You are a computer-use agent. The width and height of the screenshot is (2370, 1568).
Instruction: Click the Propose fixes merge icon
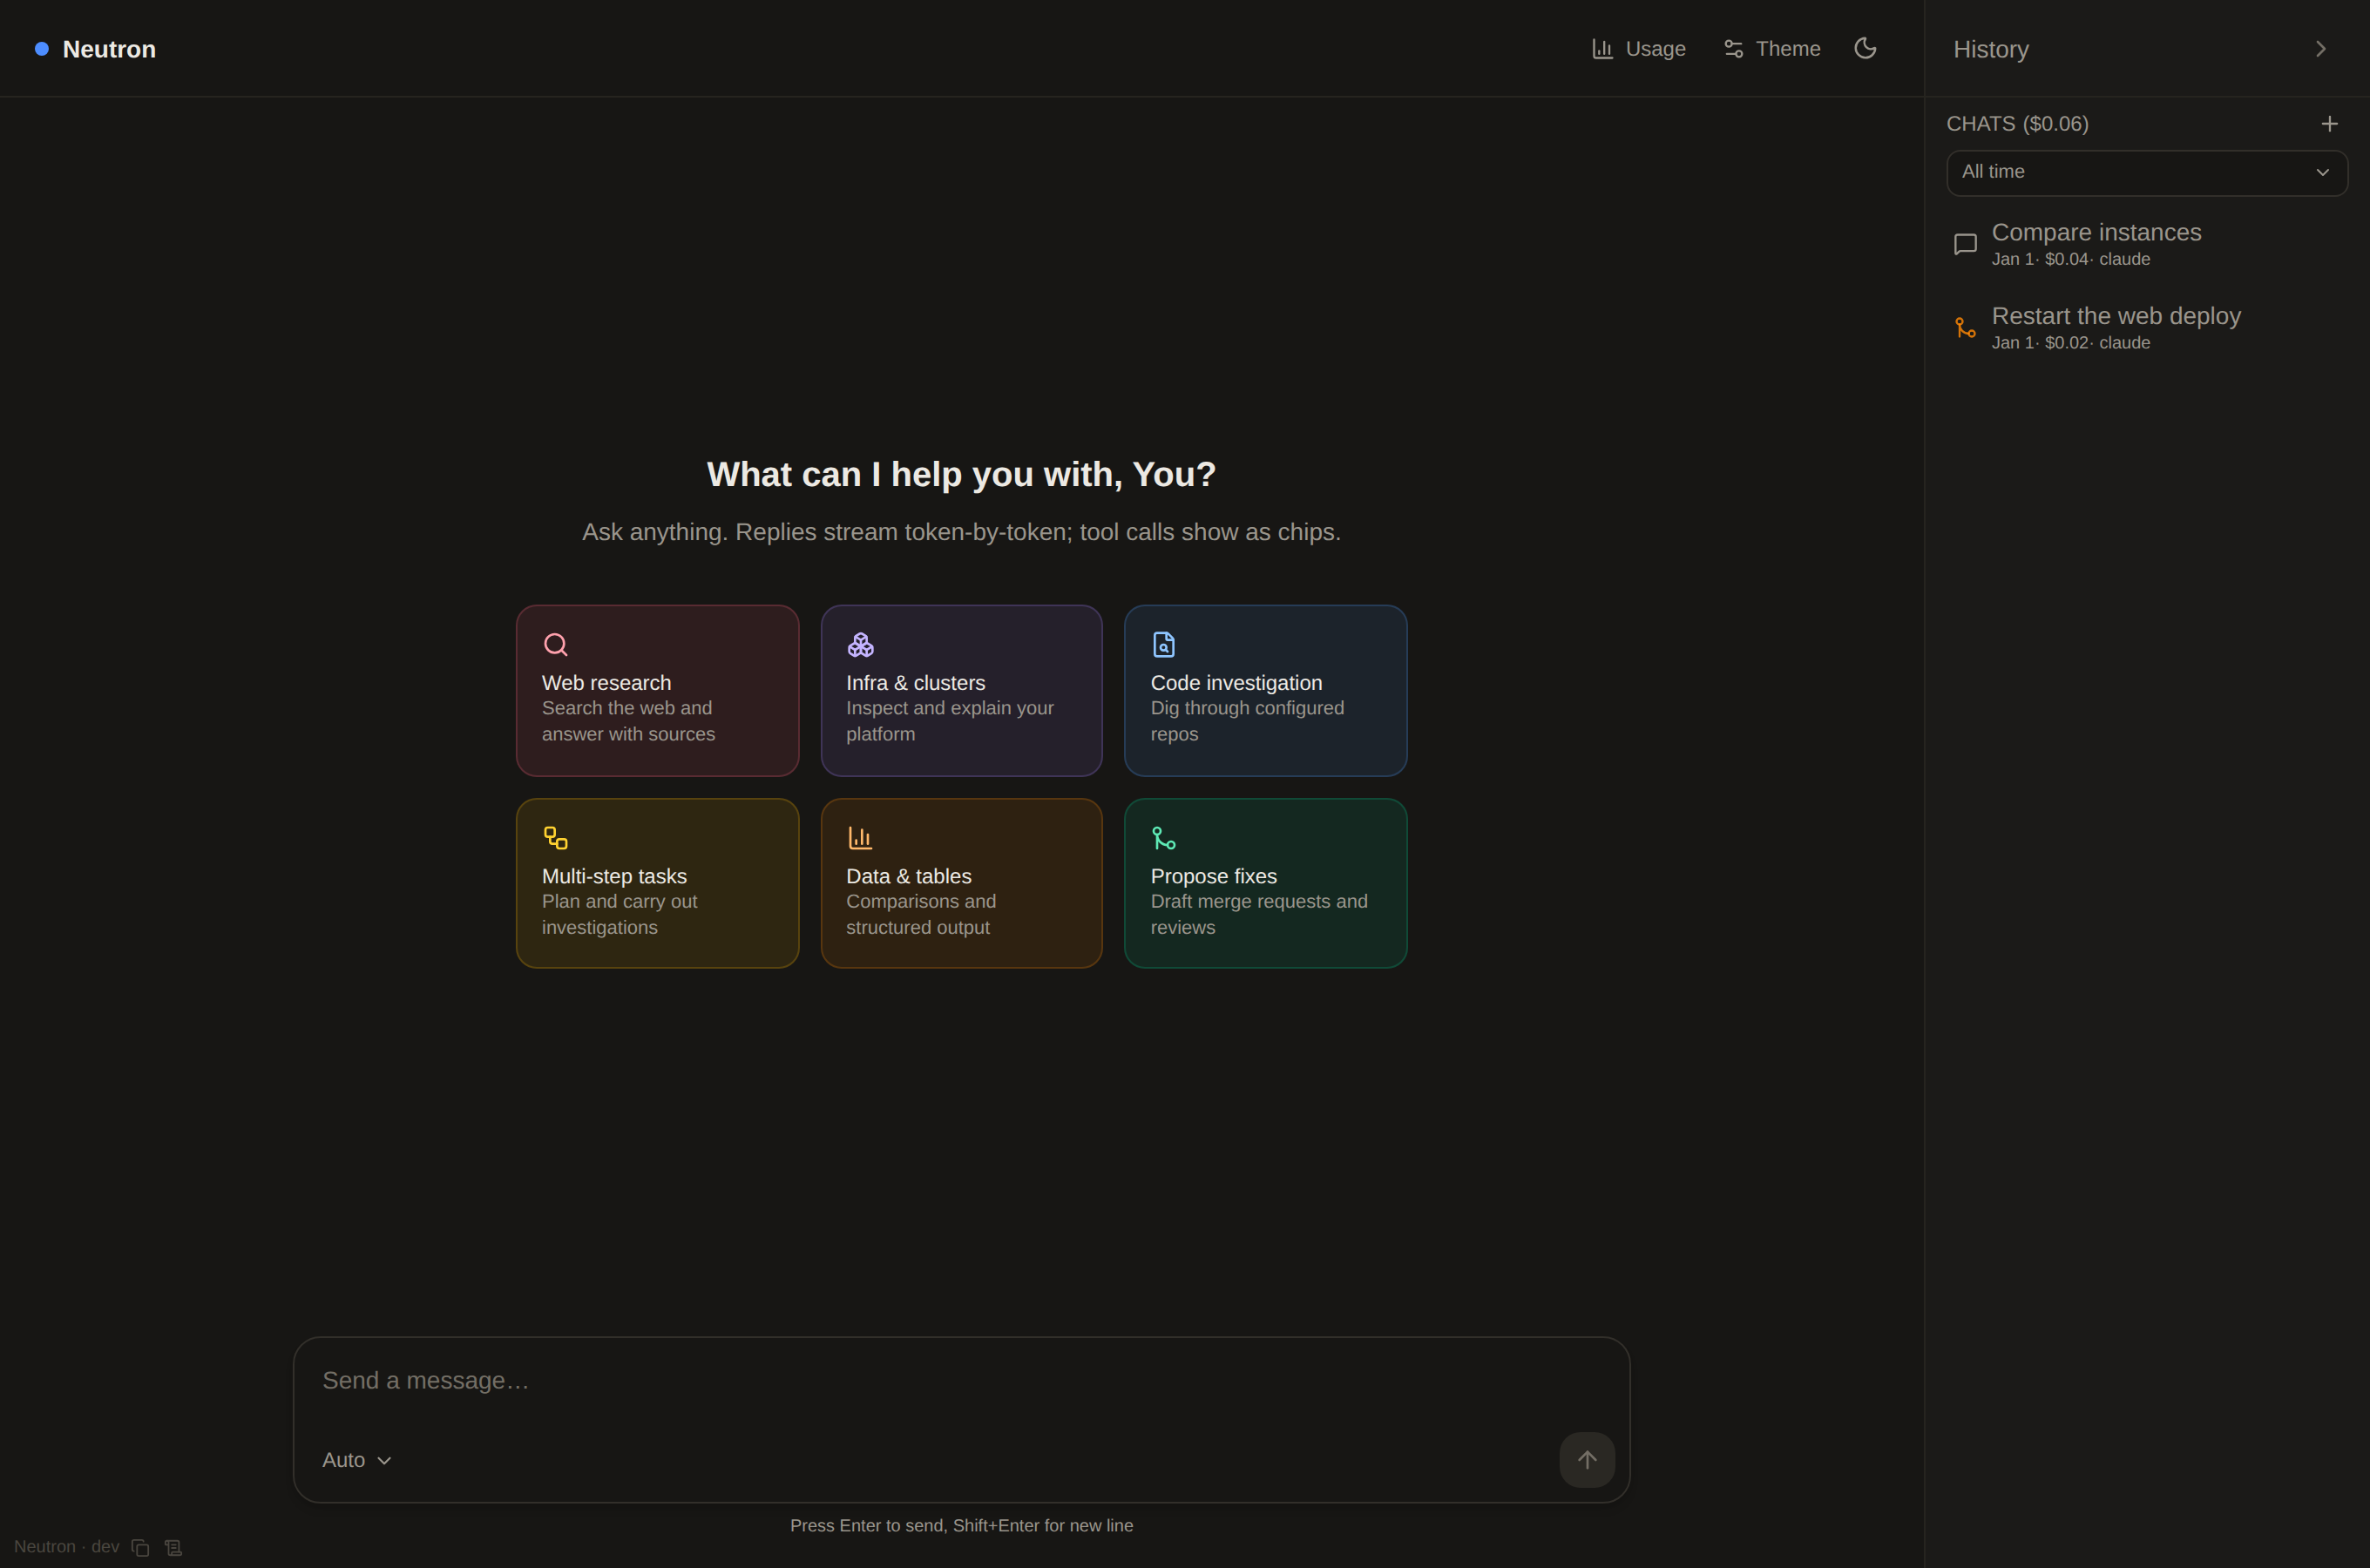tap(1163, 837)
